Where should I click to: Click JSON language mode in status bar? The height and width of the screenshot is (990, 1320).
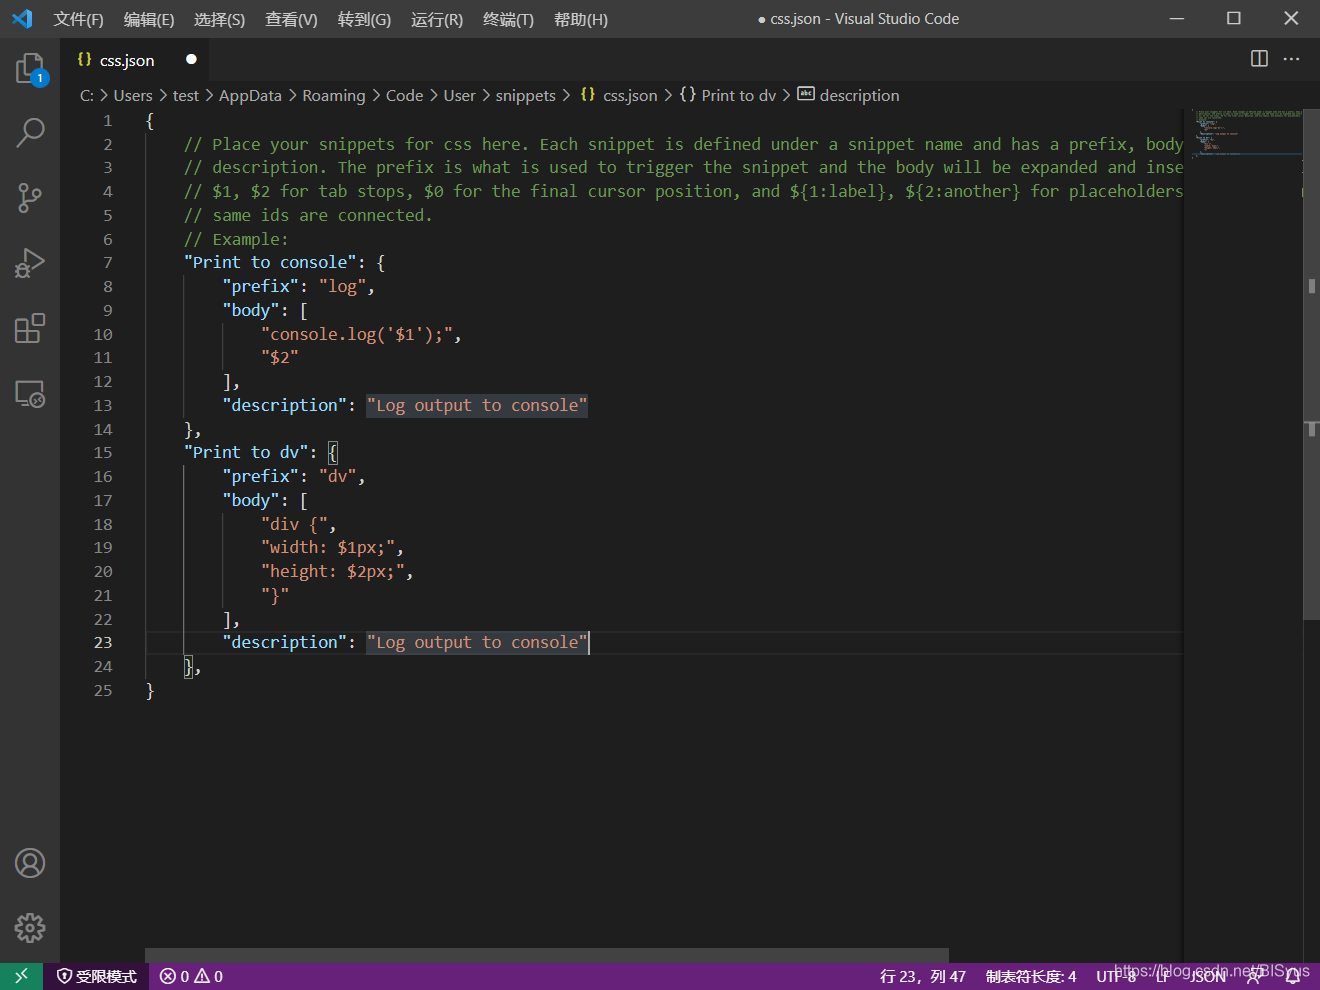1208,976
